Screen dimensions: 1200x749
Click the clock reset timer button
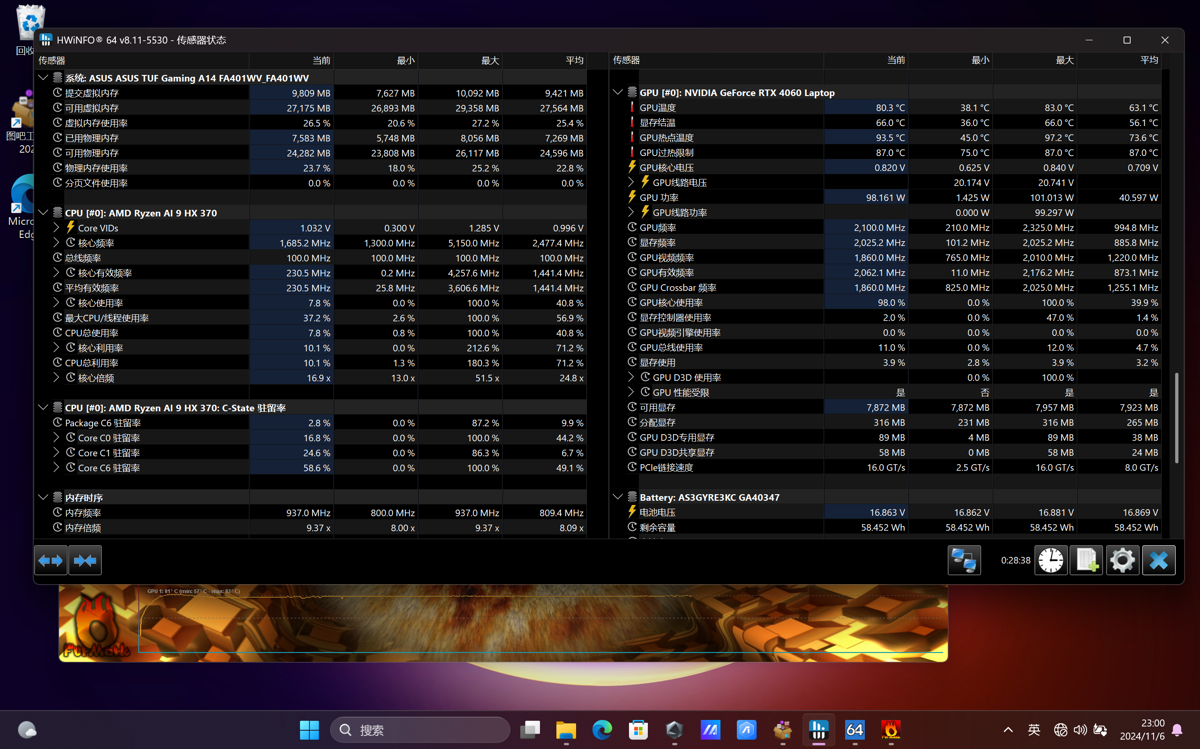tap(1051, 561)
